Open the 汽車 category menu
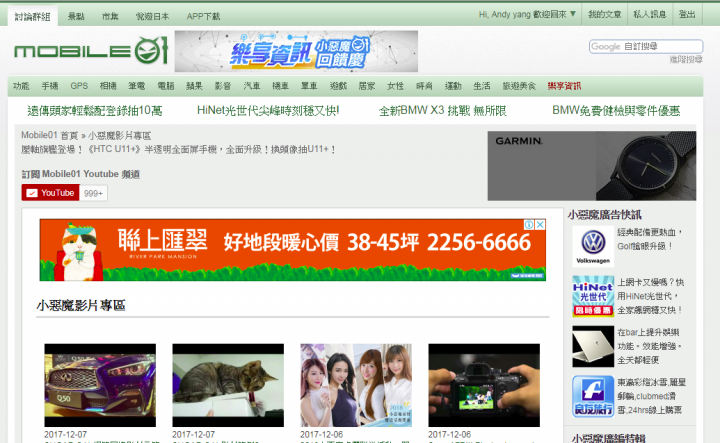This screenshot has width=720, height=443. [252, 86]
